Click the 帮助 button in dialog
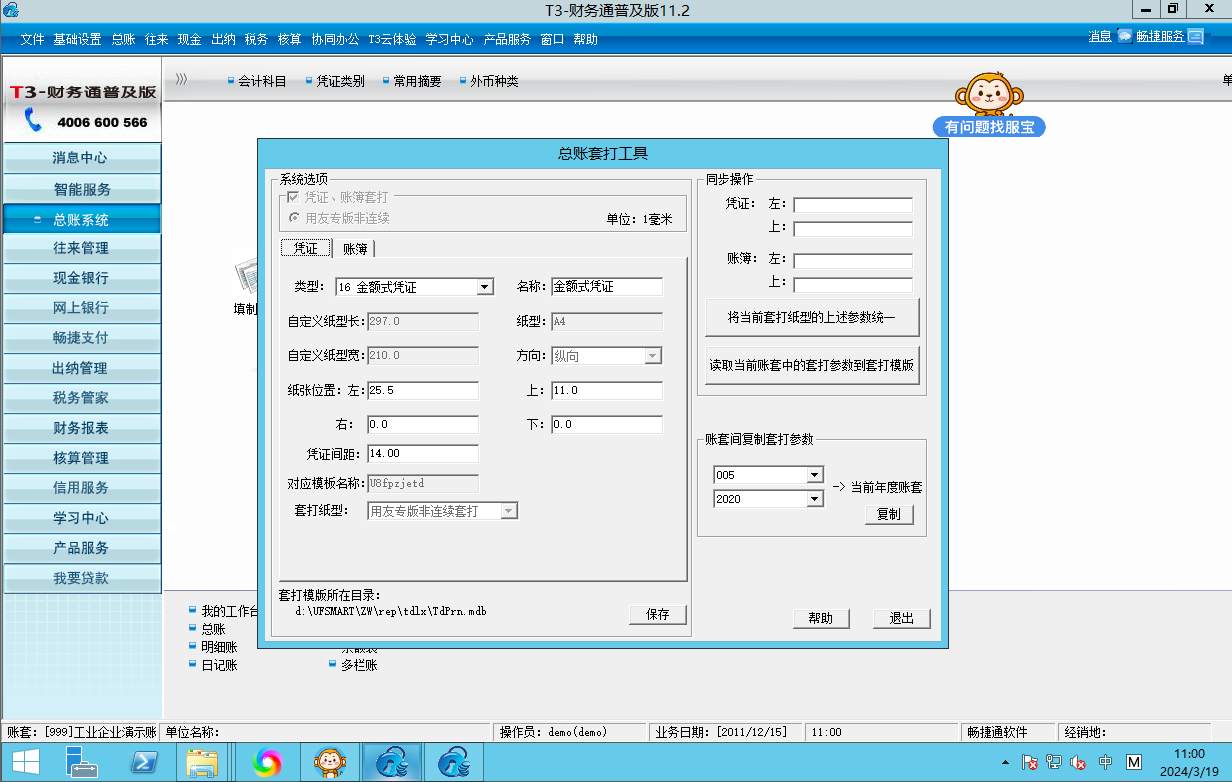1232x782 pixels. [821, 618]
